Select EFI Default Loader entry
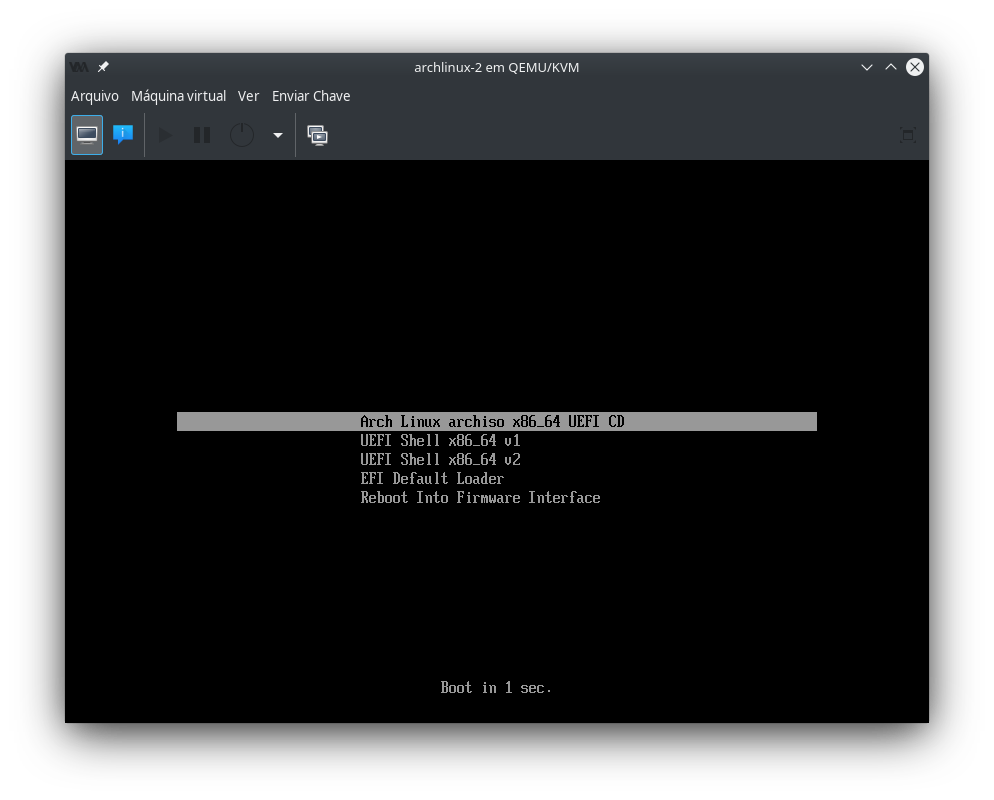 coord(432,479)
